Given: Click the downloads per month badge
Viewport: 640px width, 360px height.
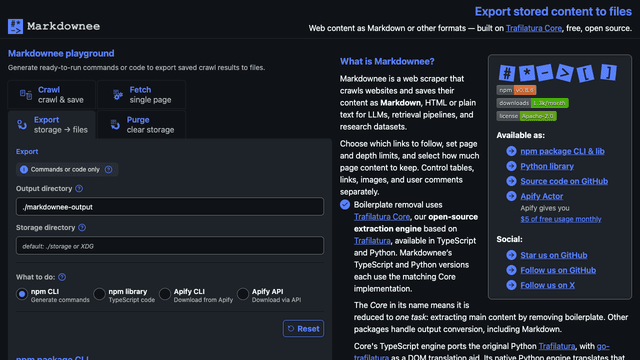Looking at the screenshot, I should tap(532, 103).
